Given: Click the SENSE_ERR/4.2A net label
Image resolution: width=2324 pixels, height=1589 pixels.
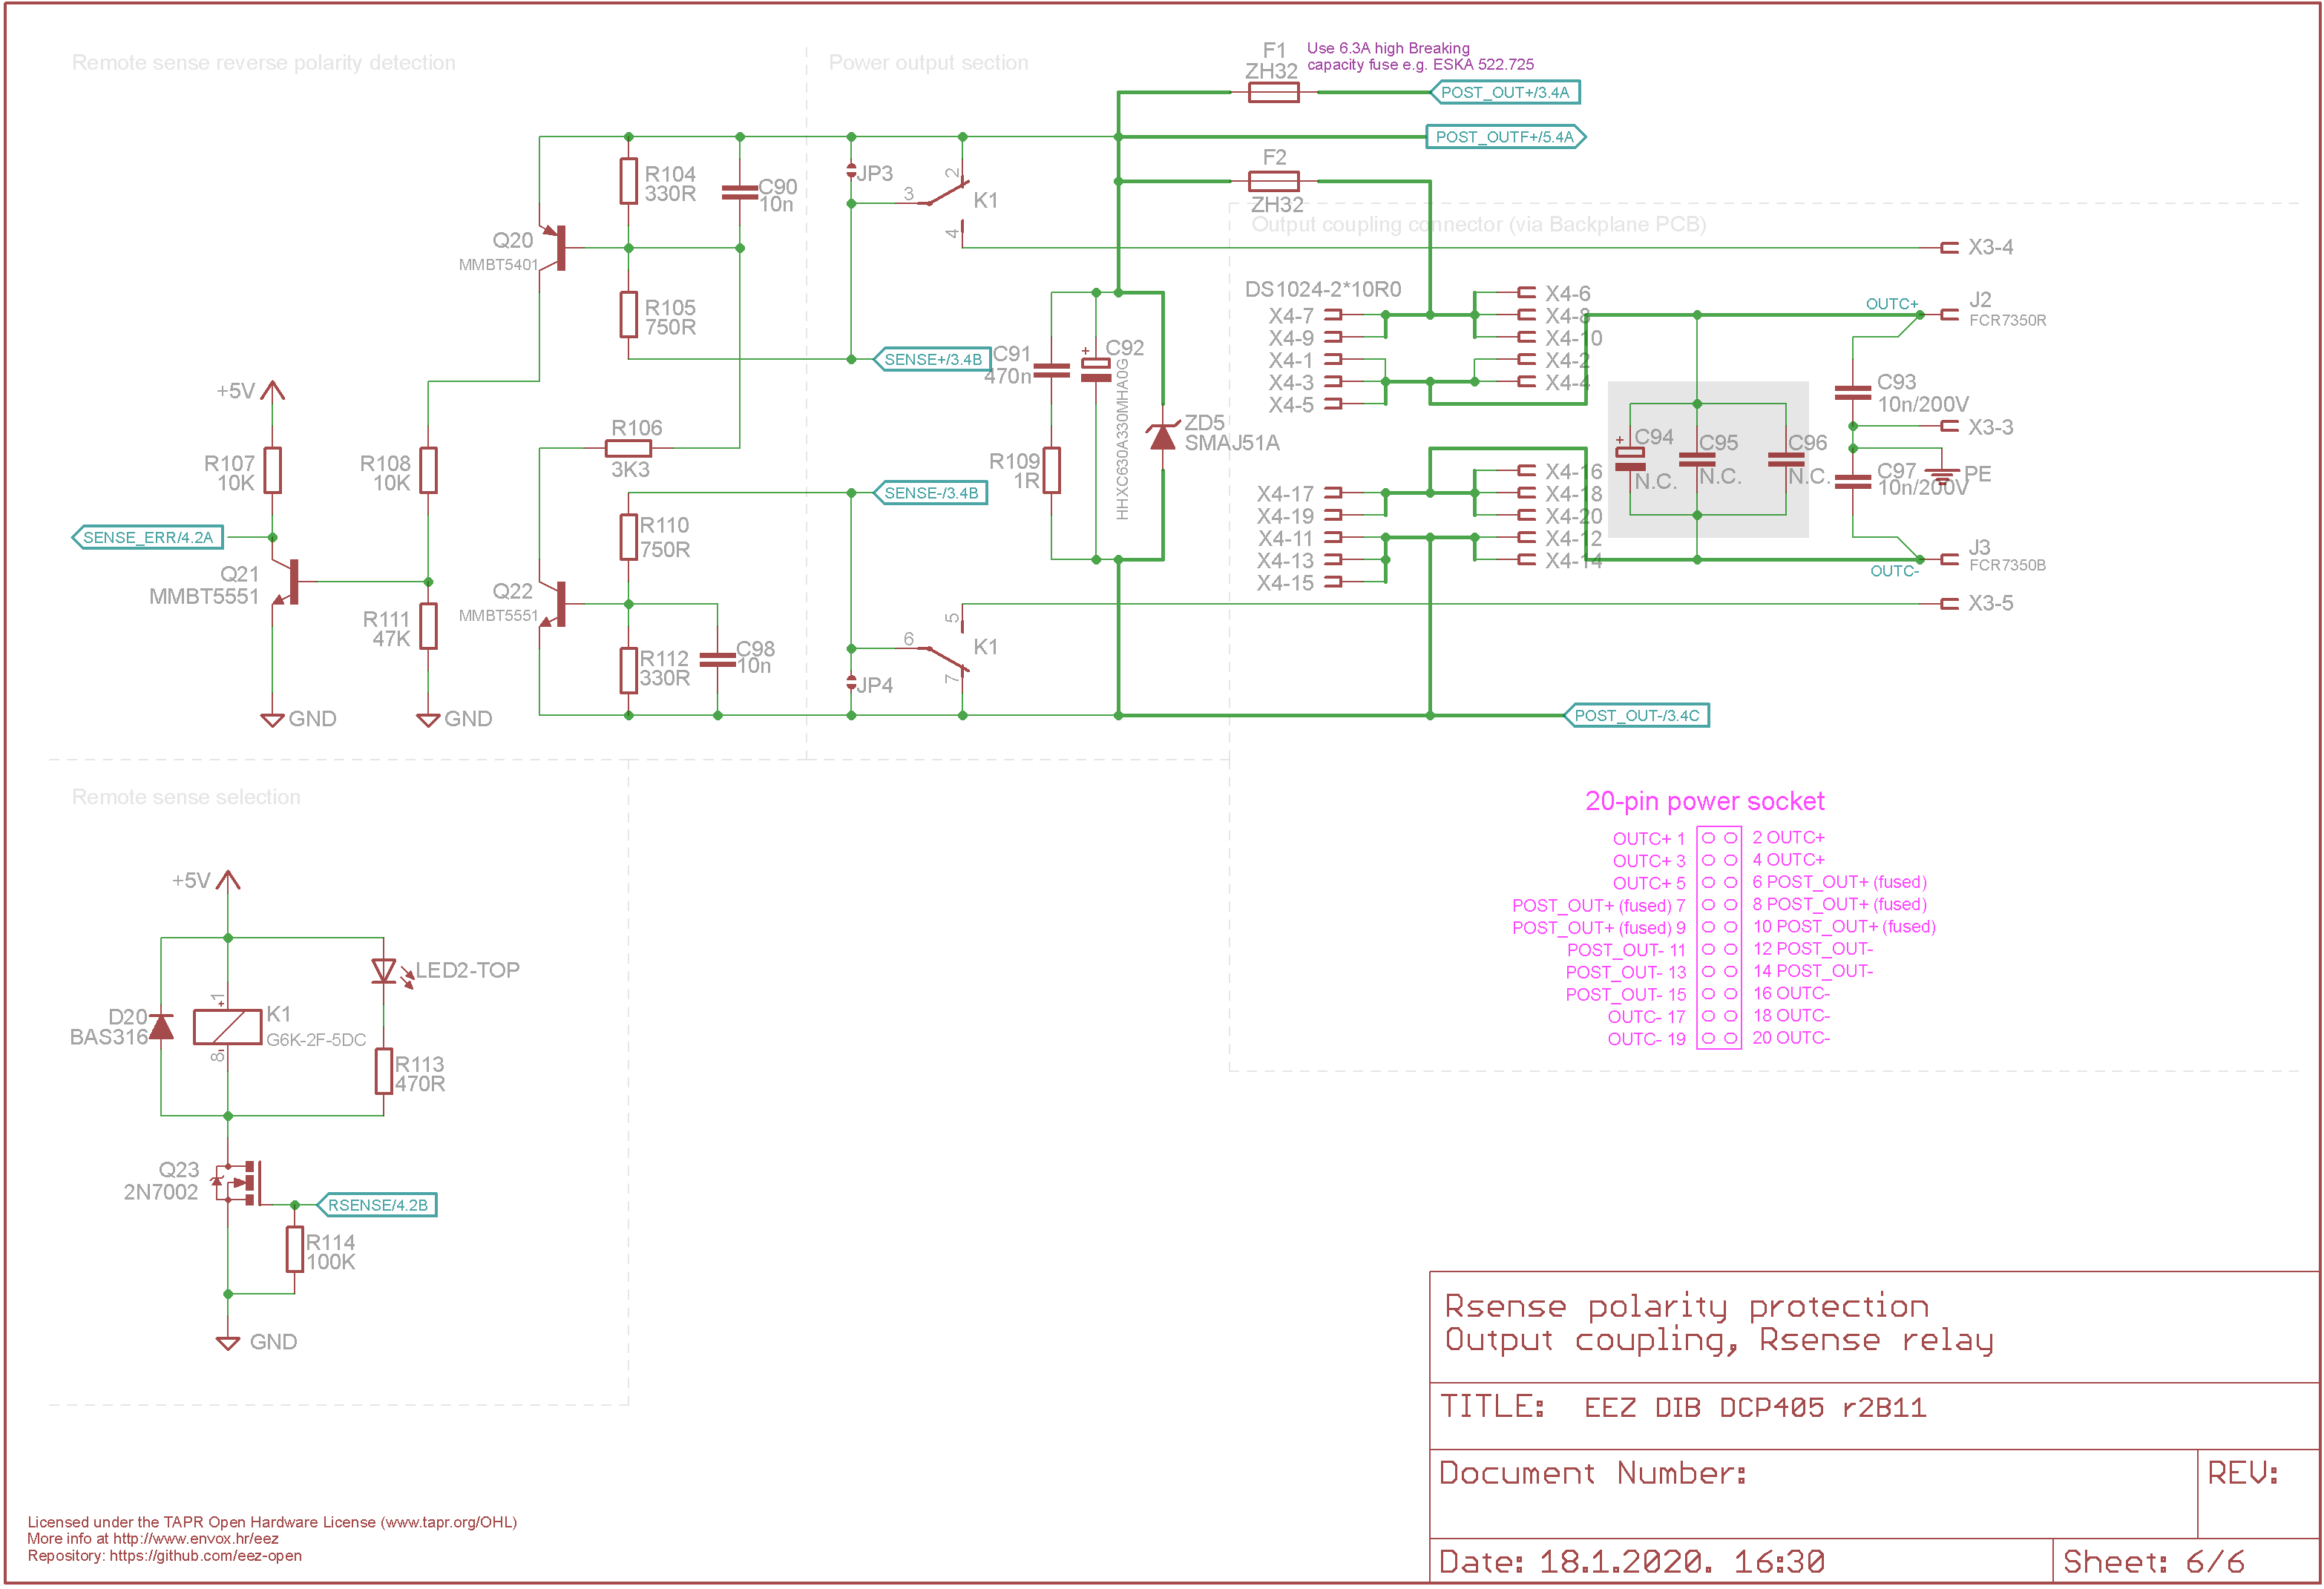Looking at the screenshot, I should [x=148, y=537].
